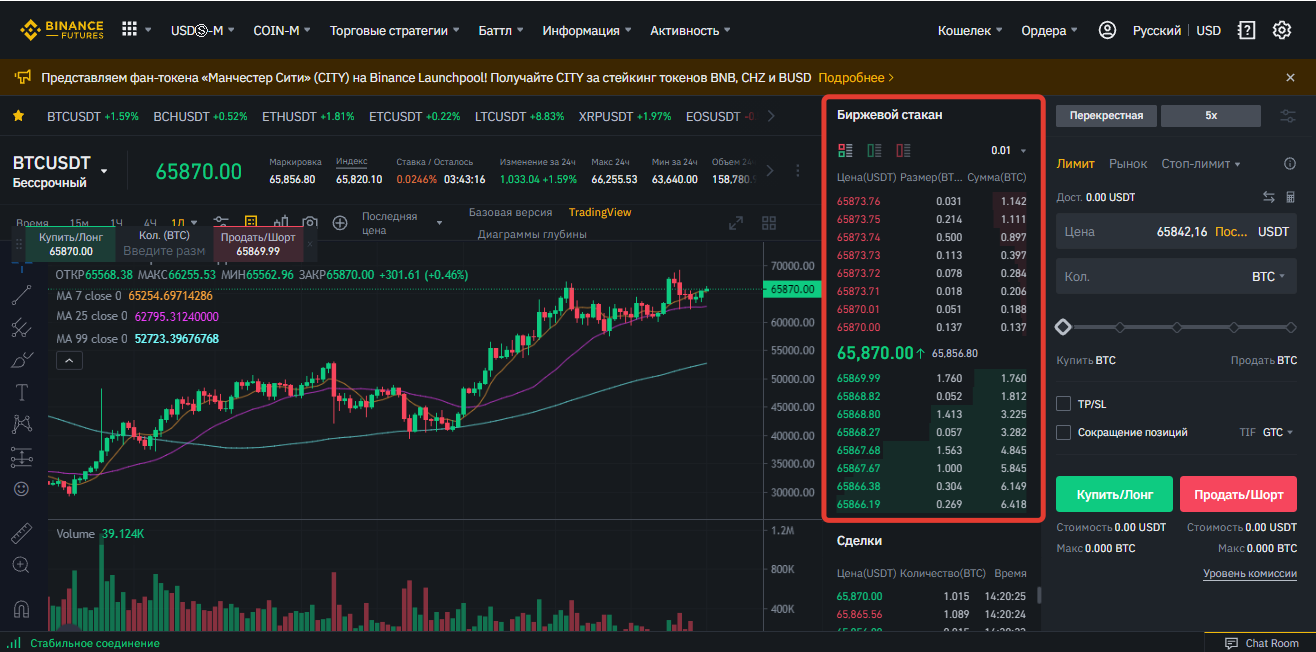This screenshot has width=1316, height=652.
Task: Open order type info icon
Action: coord(1290,164)
